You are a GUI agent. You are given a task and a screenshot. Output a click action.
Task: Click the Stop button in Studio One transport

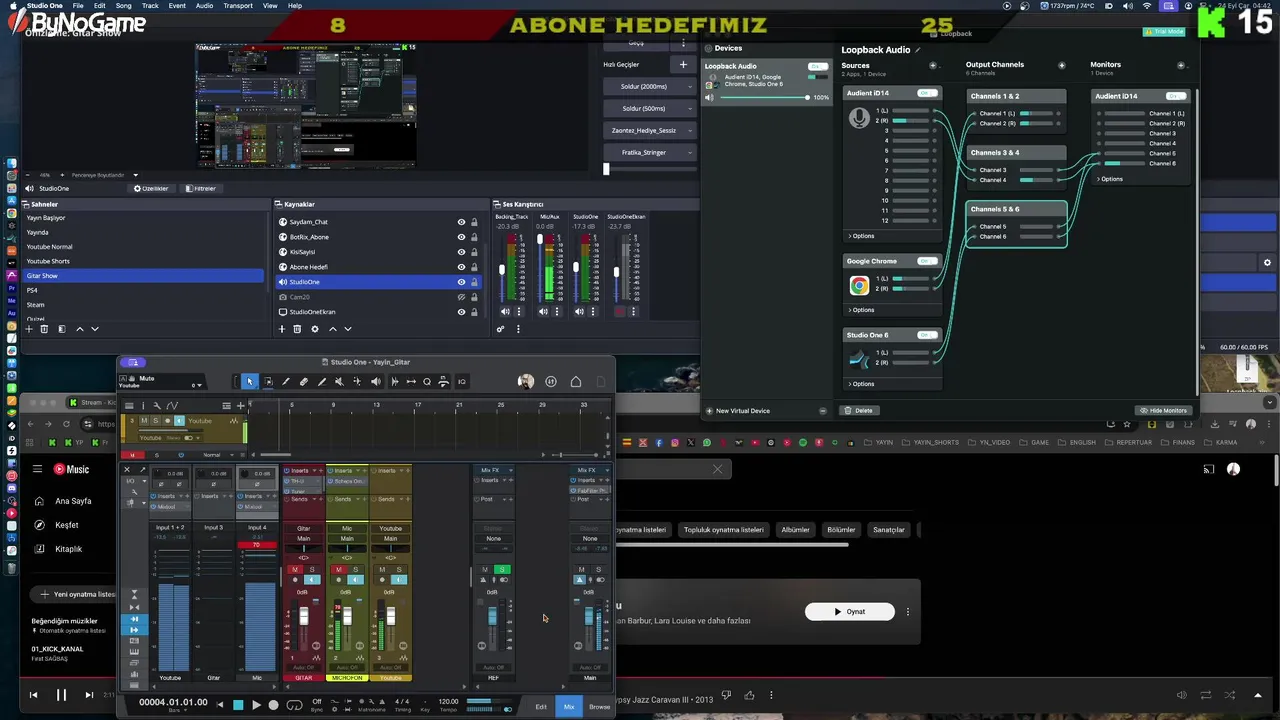238,705
